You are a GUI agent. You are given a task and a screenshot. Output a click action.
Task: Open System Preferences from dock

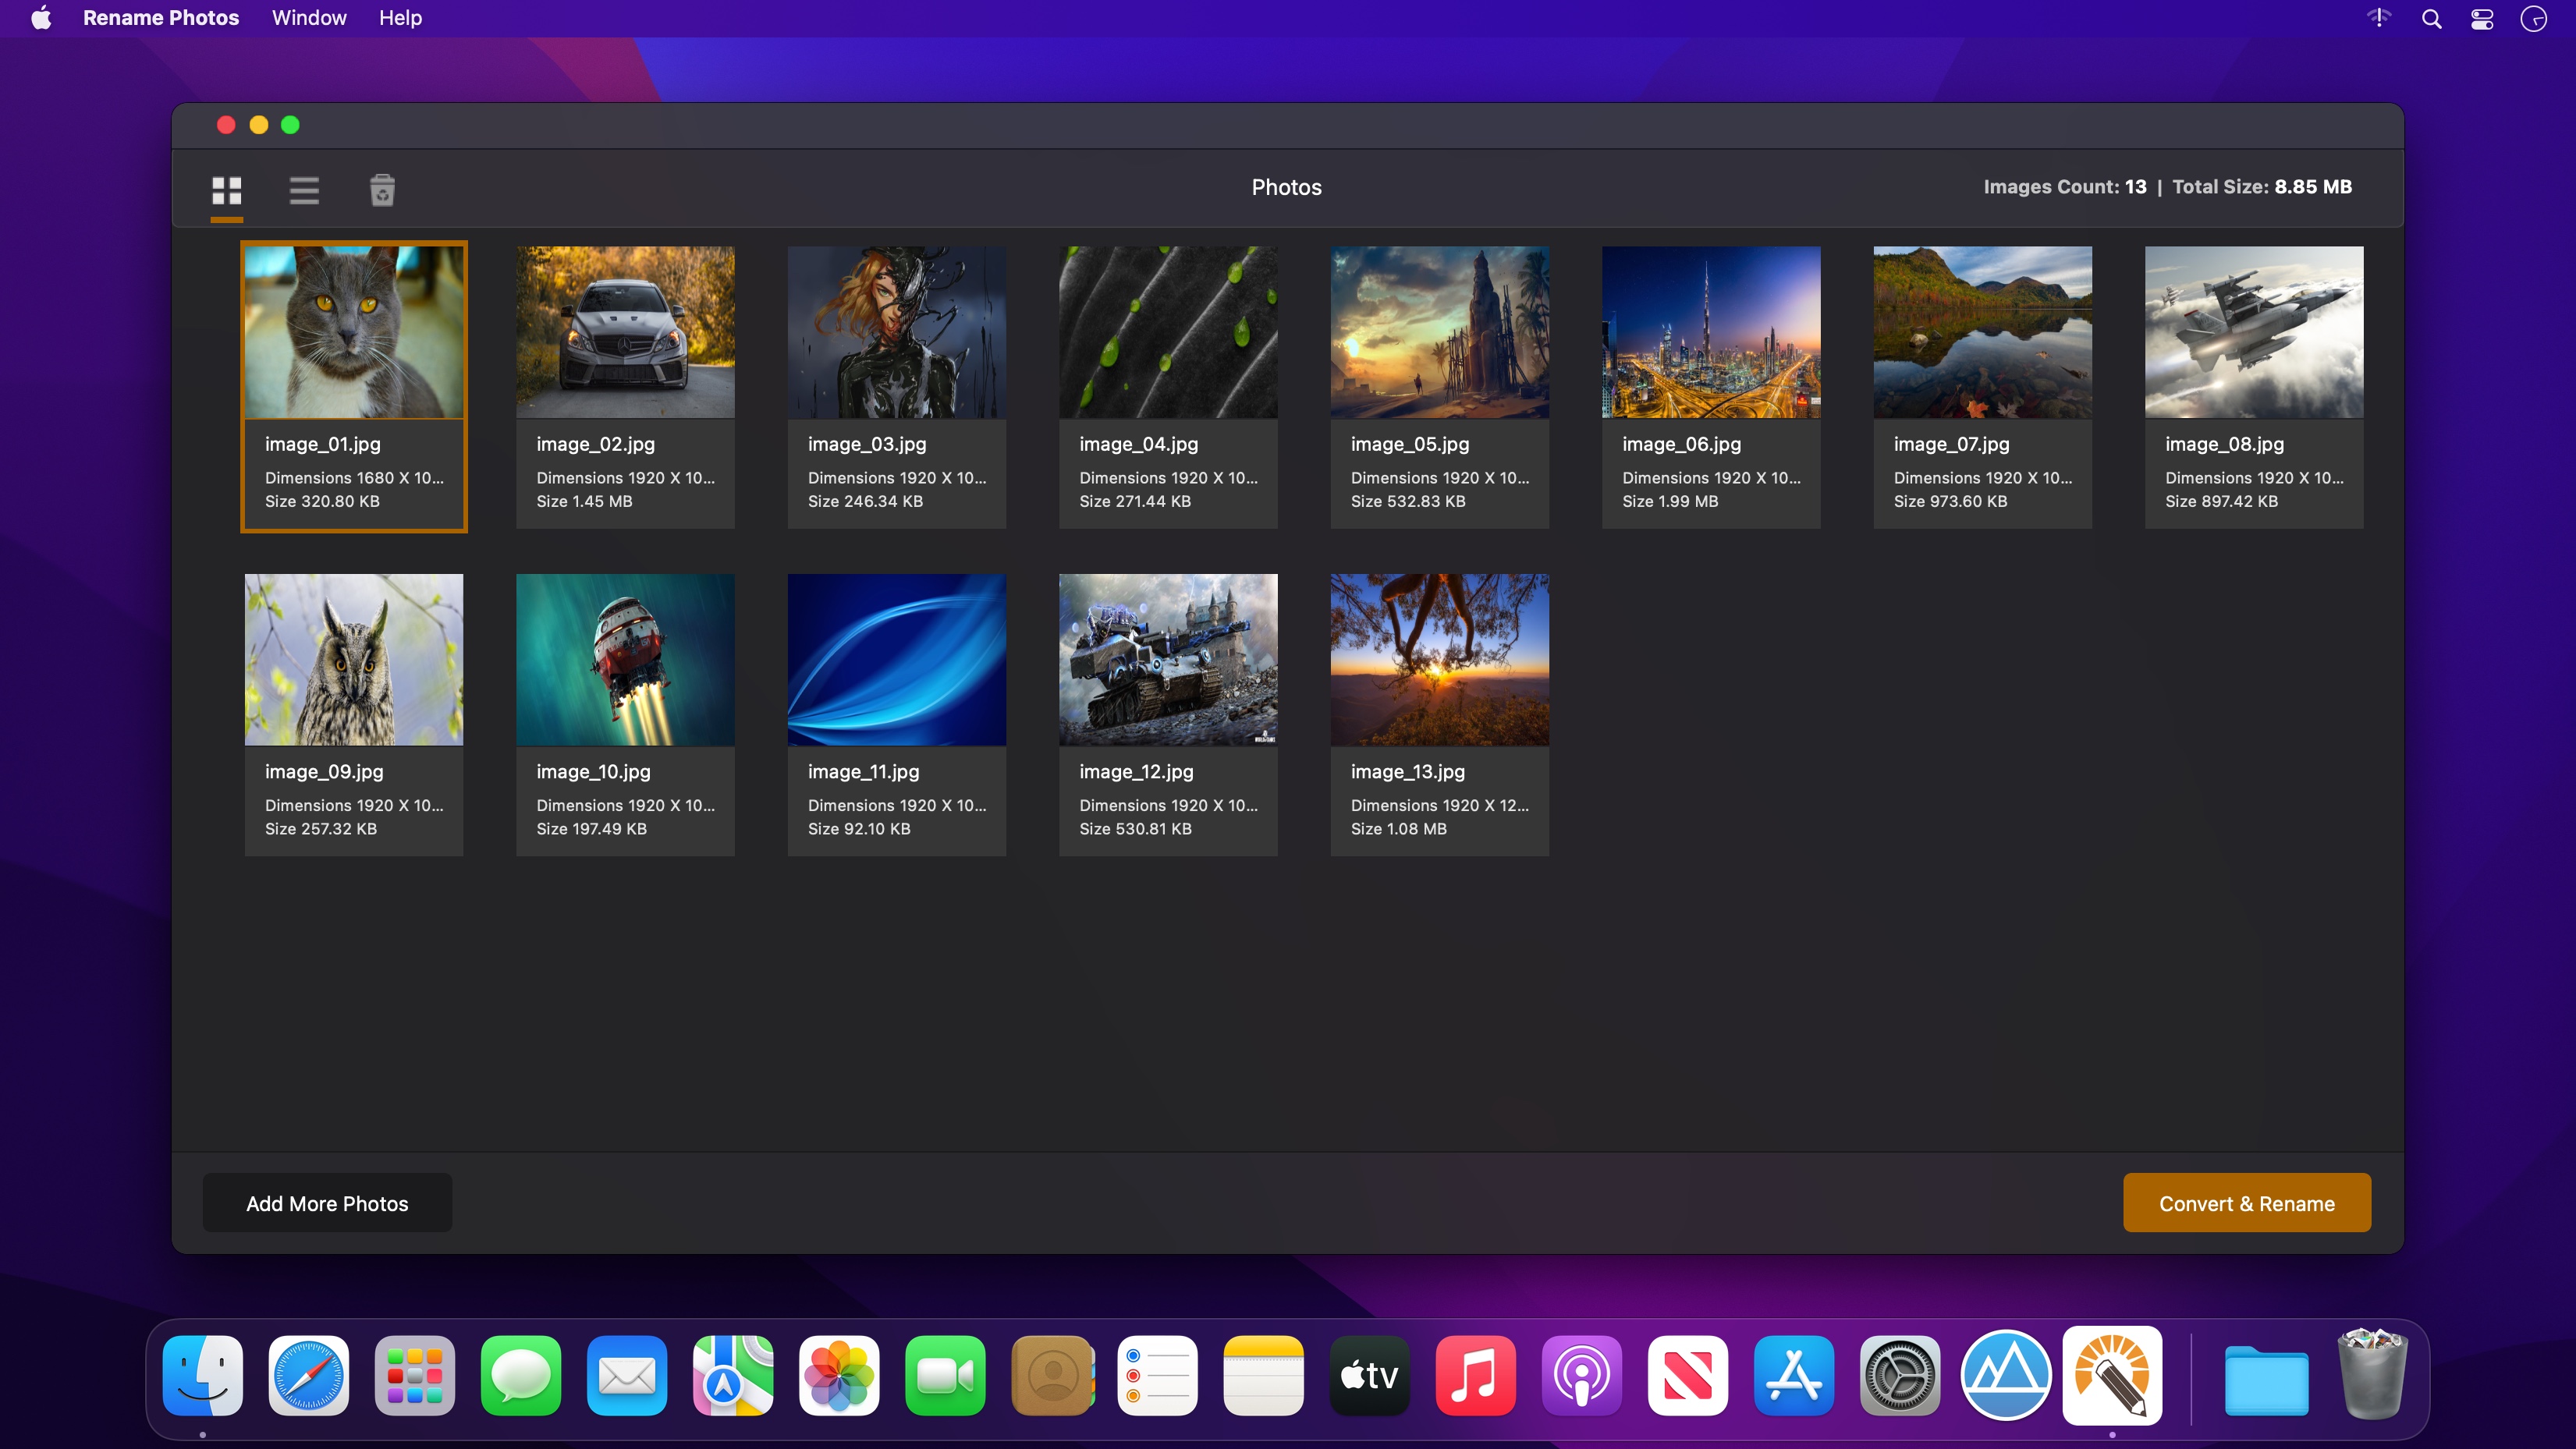(x=1899, y=1375)
